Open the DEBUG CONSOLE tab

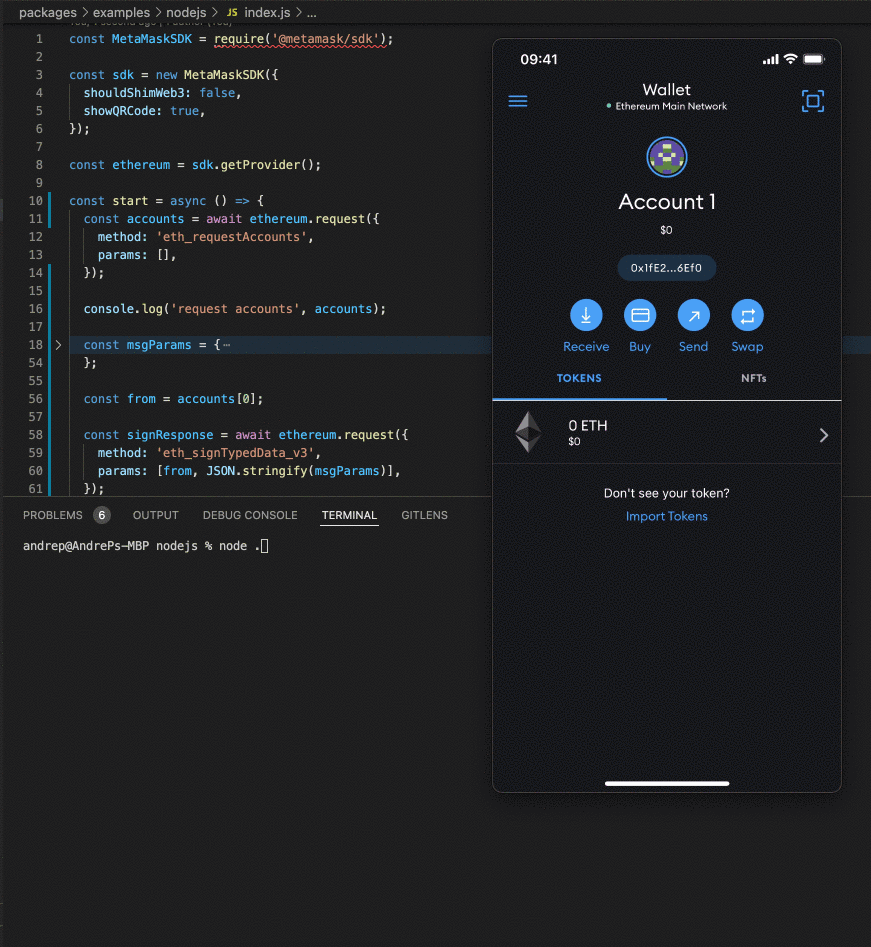pos(249,515)
